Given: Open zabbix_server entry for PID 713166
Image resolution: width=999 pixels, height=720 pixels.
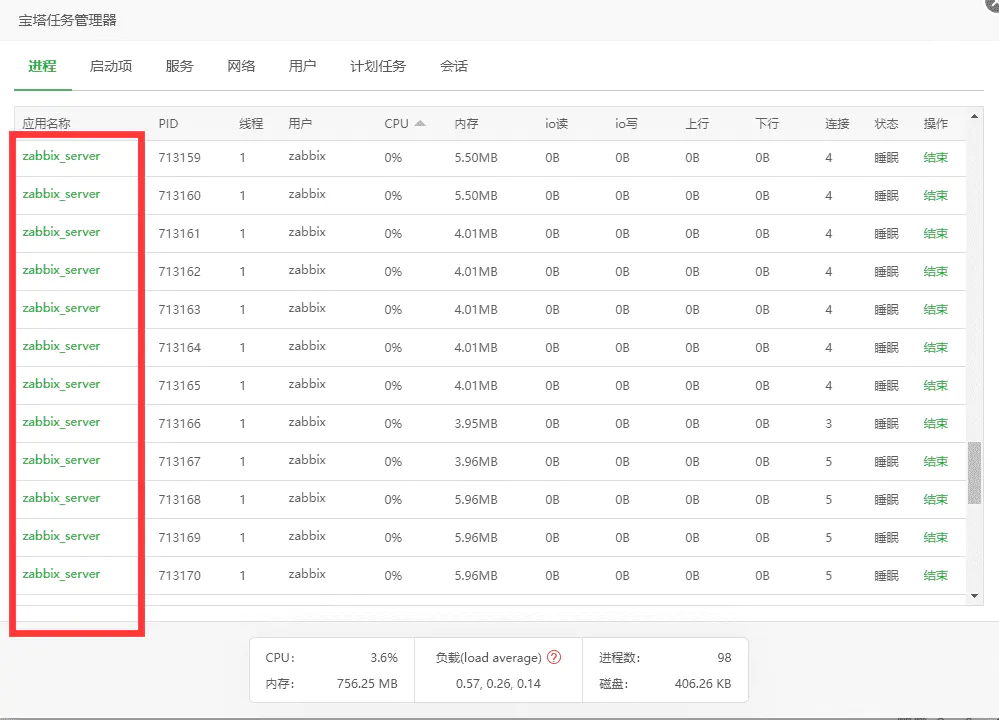Looking at the screenshot, I should [61, 422].
